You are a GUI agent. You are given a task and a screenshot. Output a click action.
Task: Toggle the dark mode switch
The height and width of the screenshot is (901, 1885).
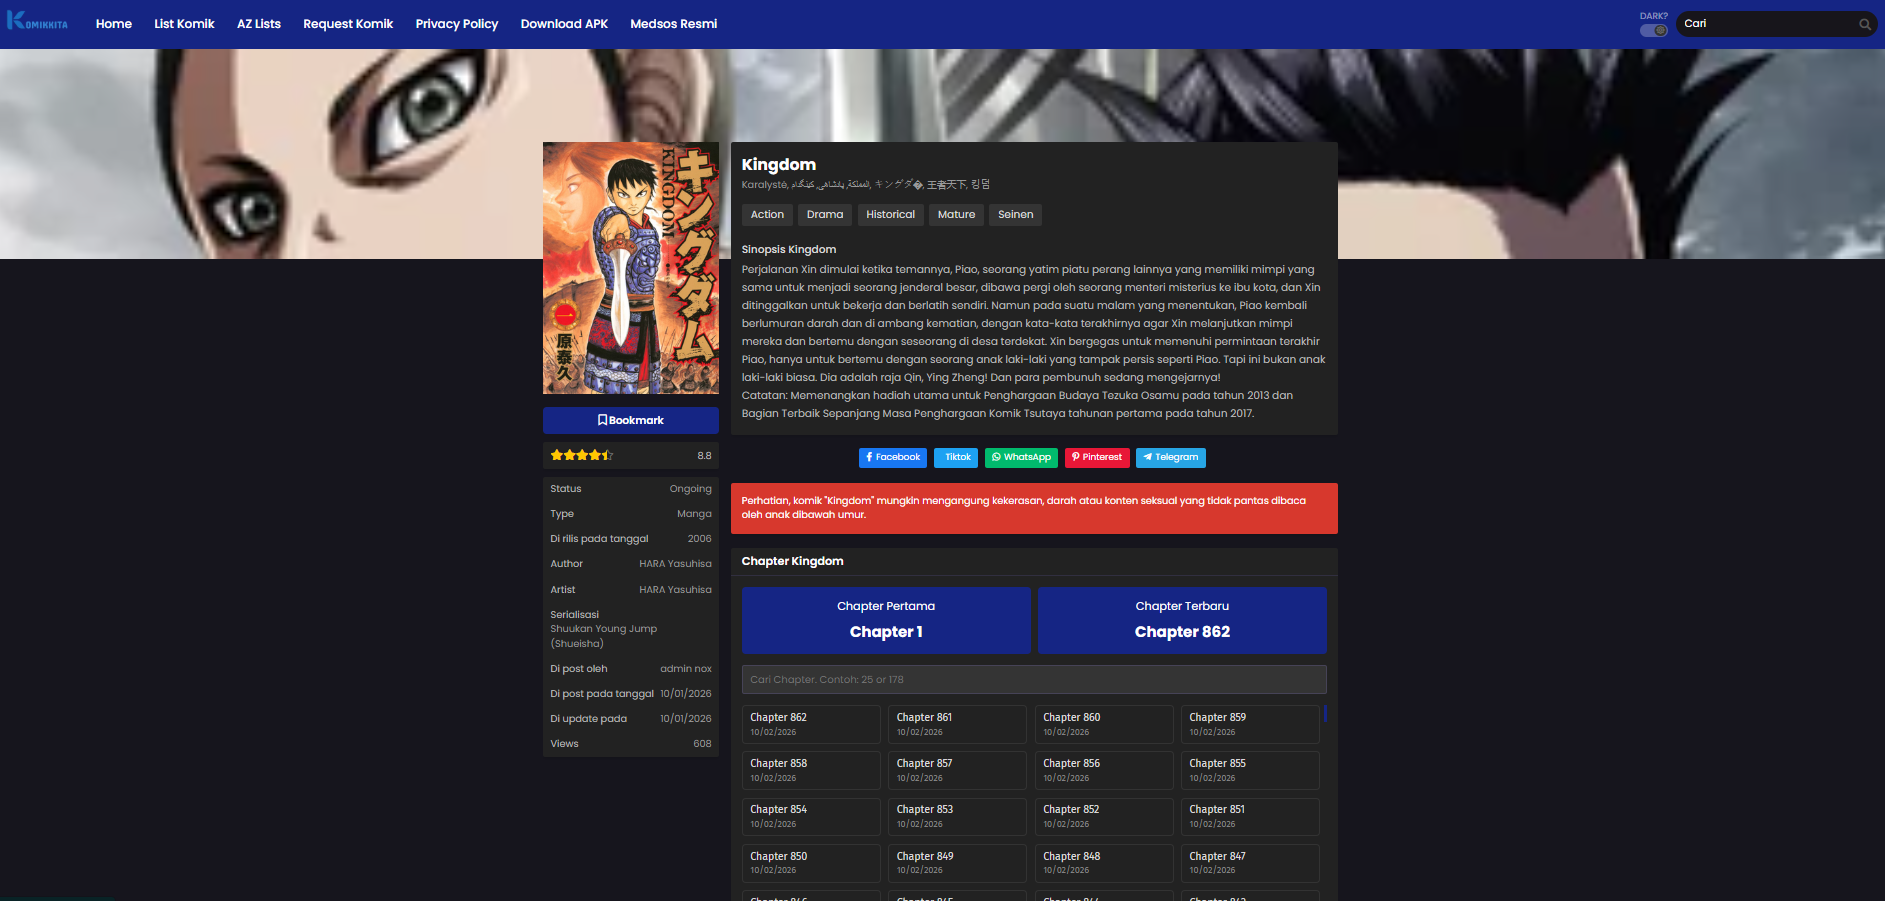[1653, 30]
